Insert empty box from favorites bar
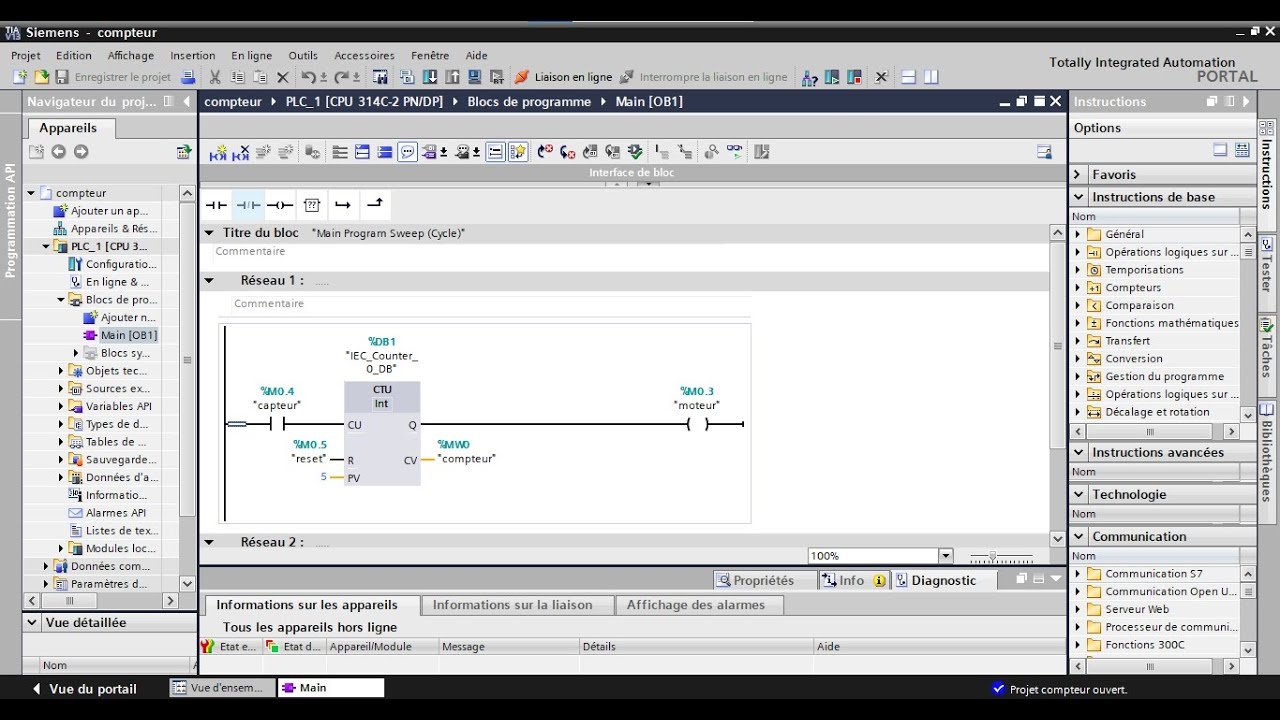 [x=312, y=205]
